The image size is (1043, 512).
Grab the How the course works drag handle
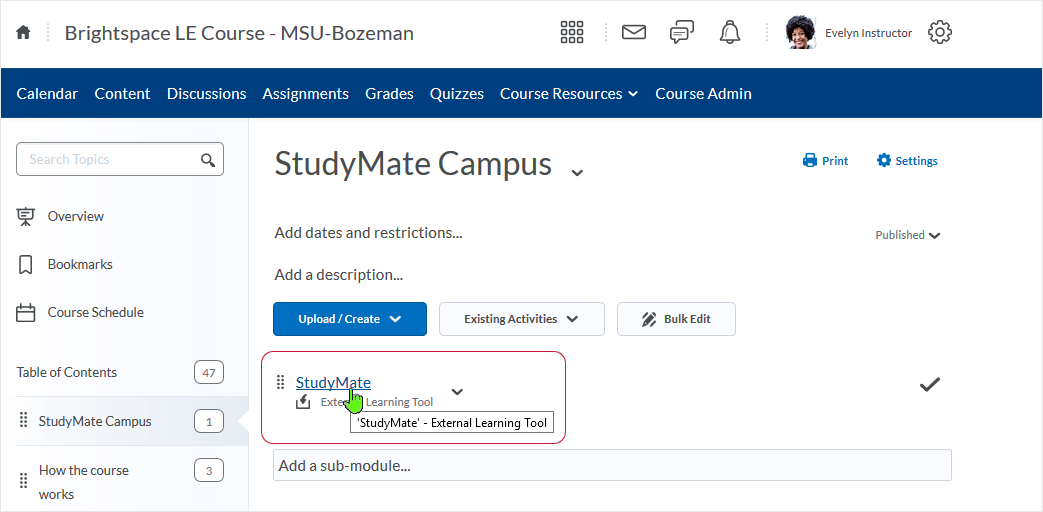pos(23,480)
